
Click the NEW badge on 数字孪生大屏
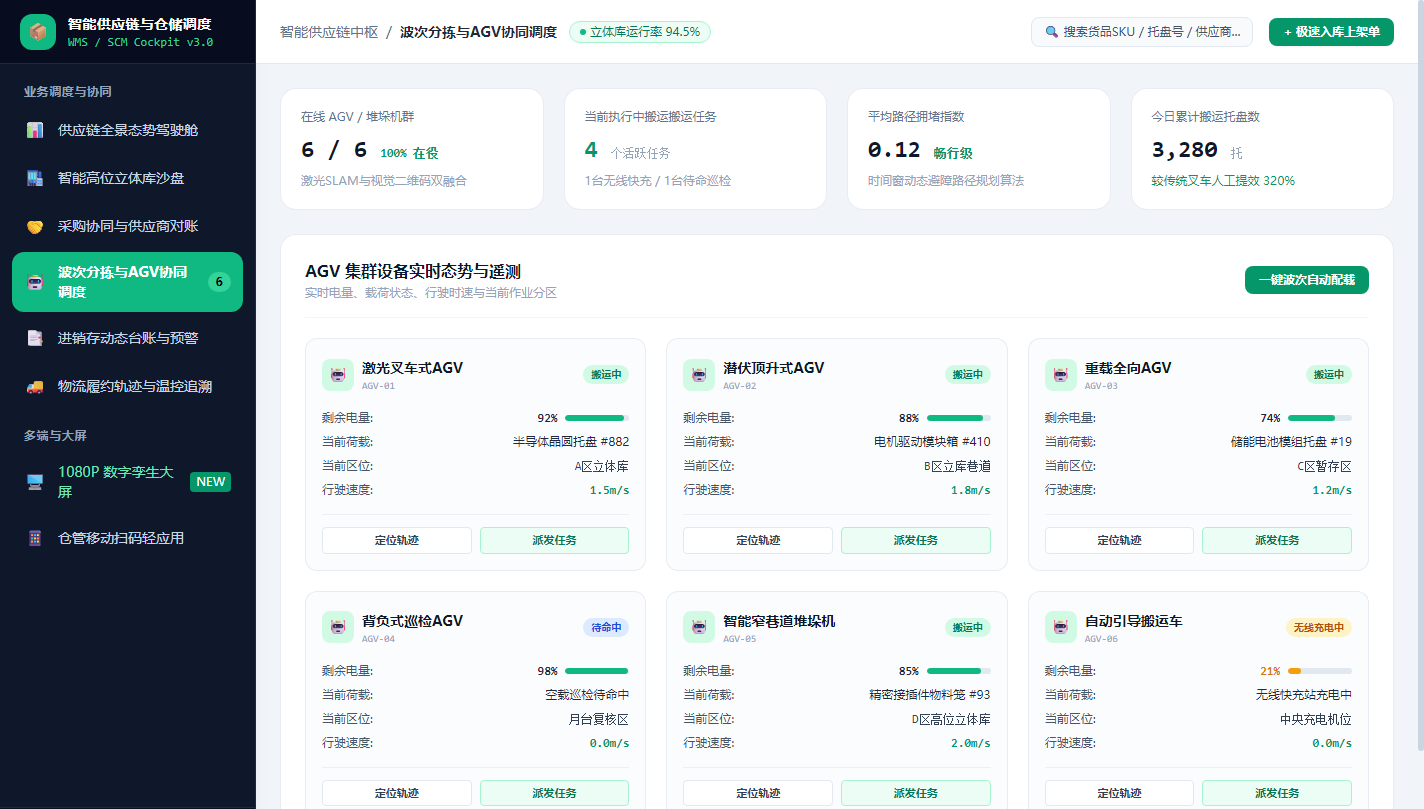coord(211,482)
